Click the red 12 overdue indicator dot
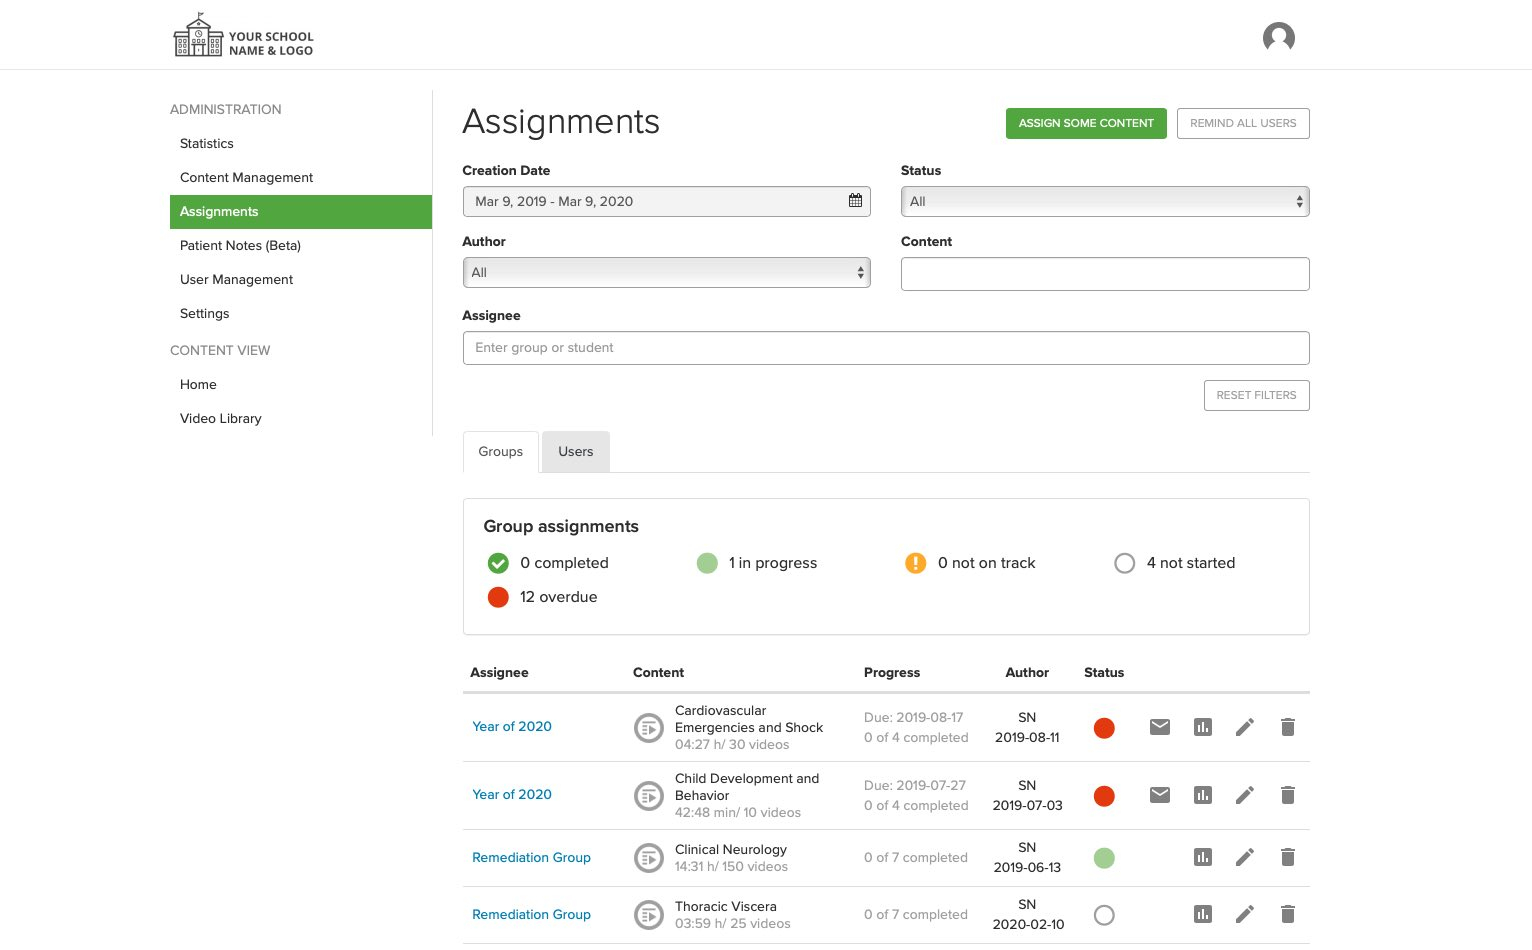The width and height of the screenshot is (1532, 950). (x=498, y=597)
